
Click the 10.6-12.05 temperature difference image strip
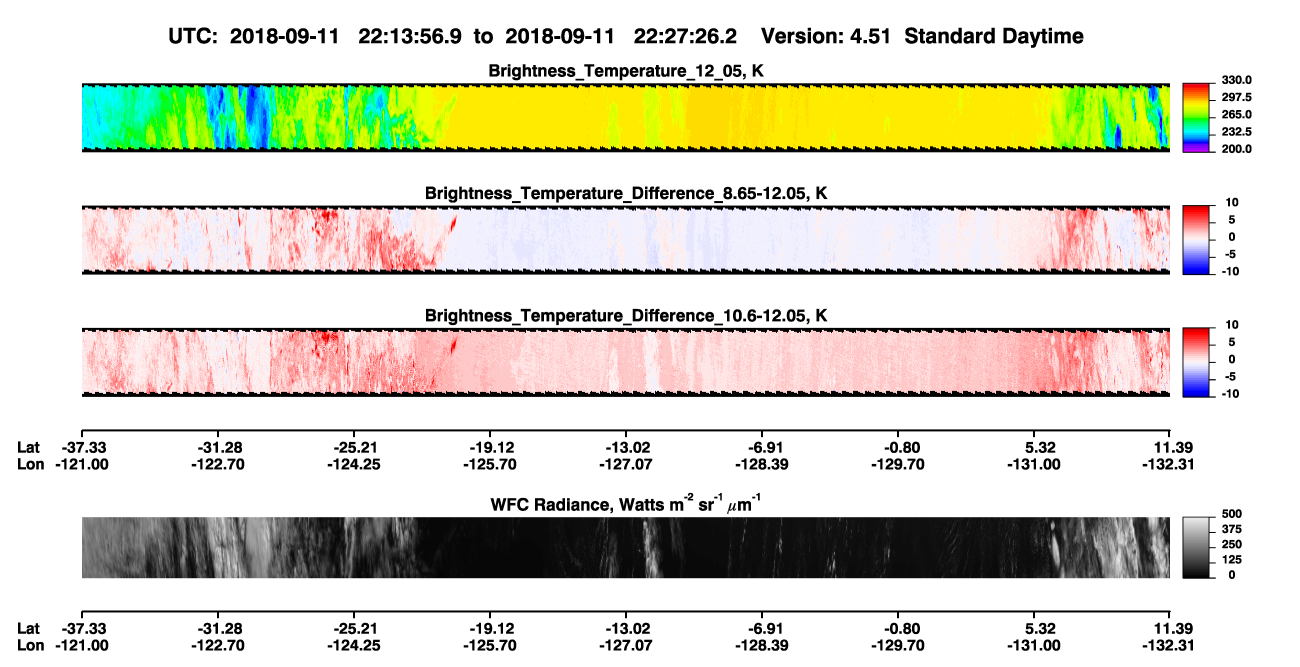point(625,361)
